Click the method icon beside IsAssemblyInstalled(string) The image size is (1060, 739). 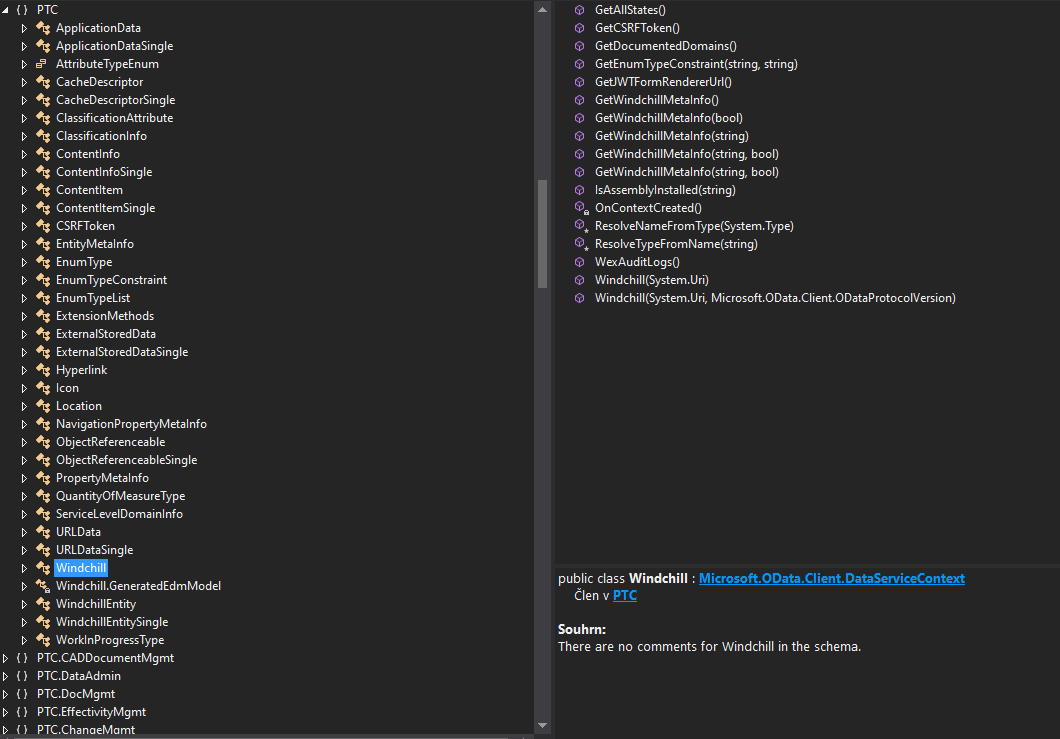coord(578,189)
